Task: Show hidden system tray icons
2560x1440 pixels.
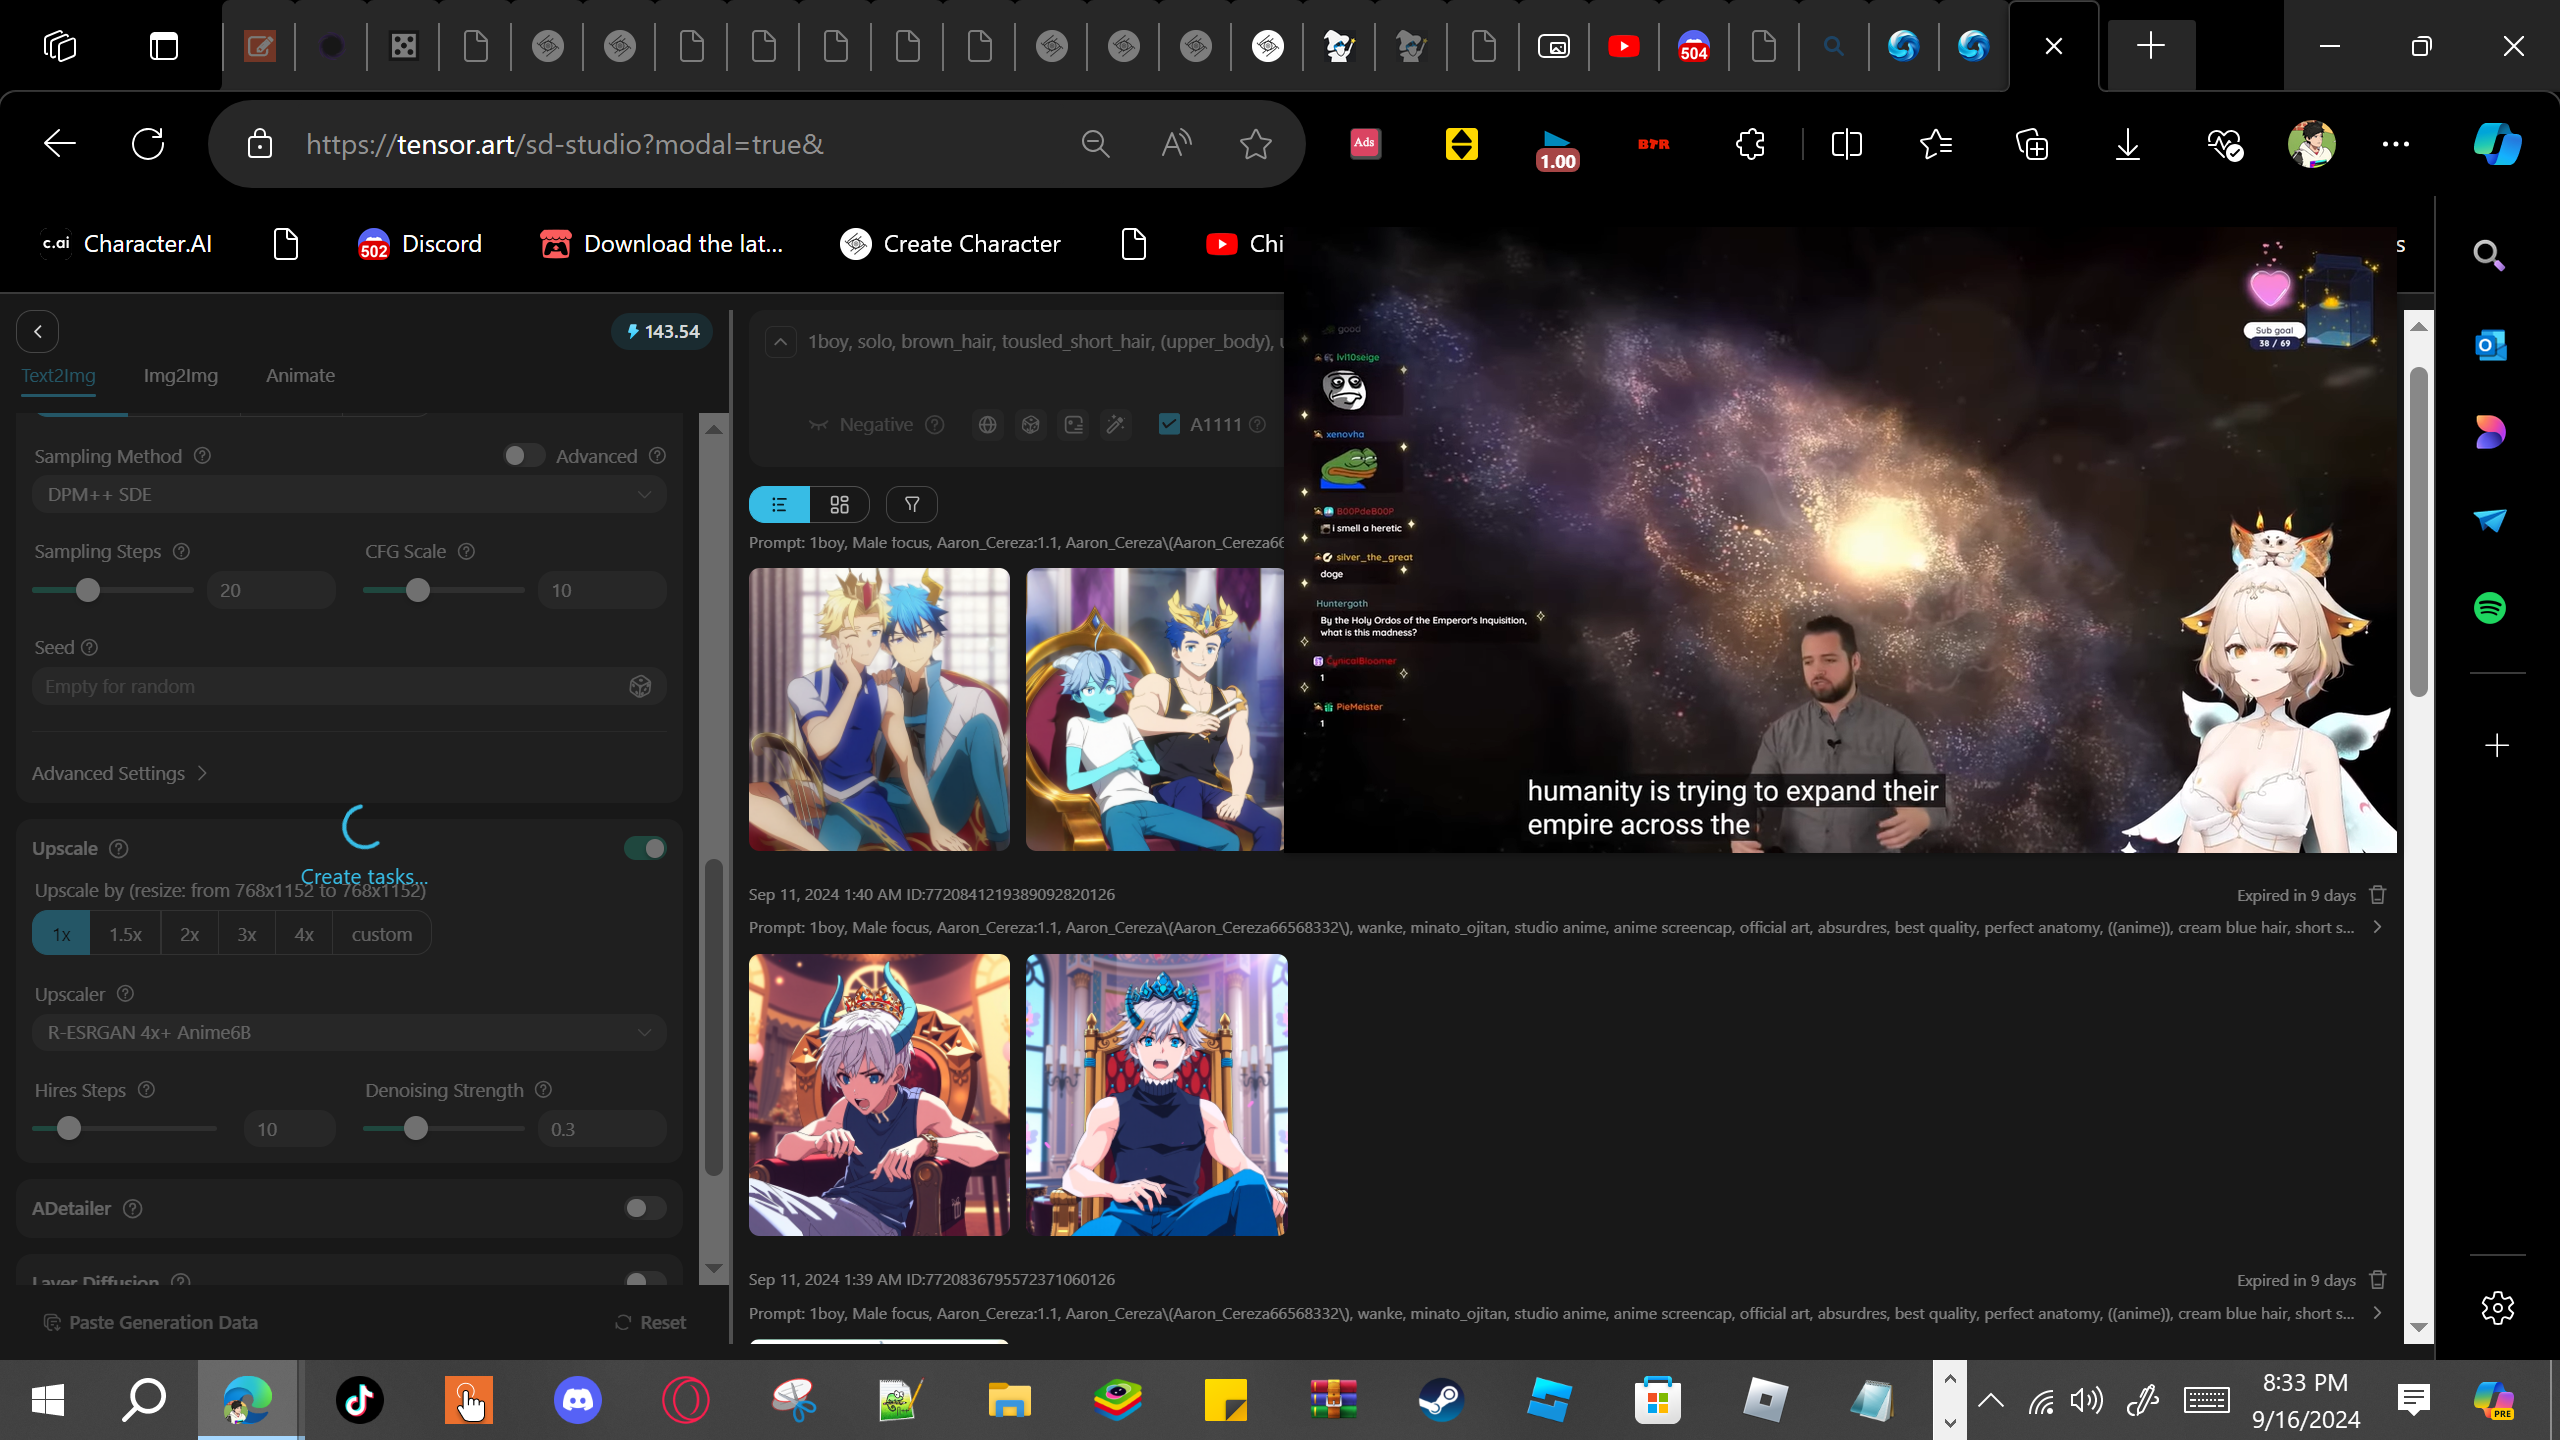Action: (1991, 1400)
